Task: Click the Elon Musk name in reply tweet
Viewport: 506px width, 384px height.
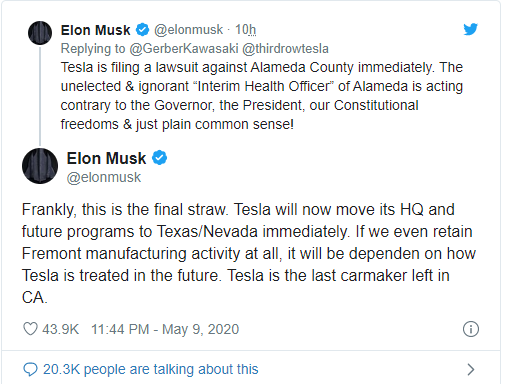Action: [x=95, y=30]
